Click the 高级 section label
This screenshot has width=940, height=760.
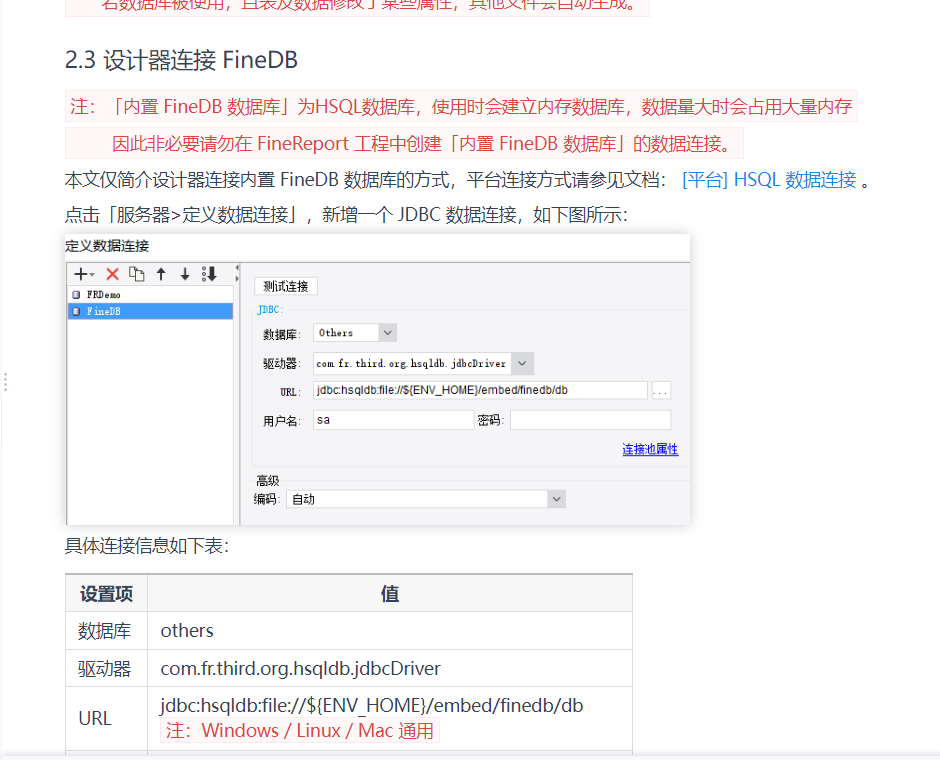[x=267, y=481]
